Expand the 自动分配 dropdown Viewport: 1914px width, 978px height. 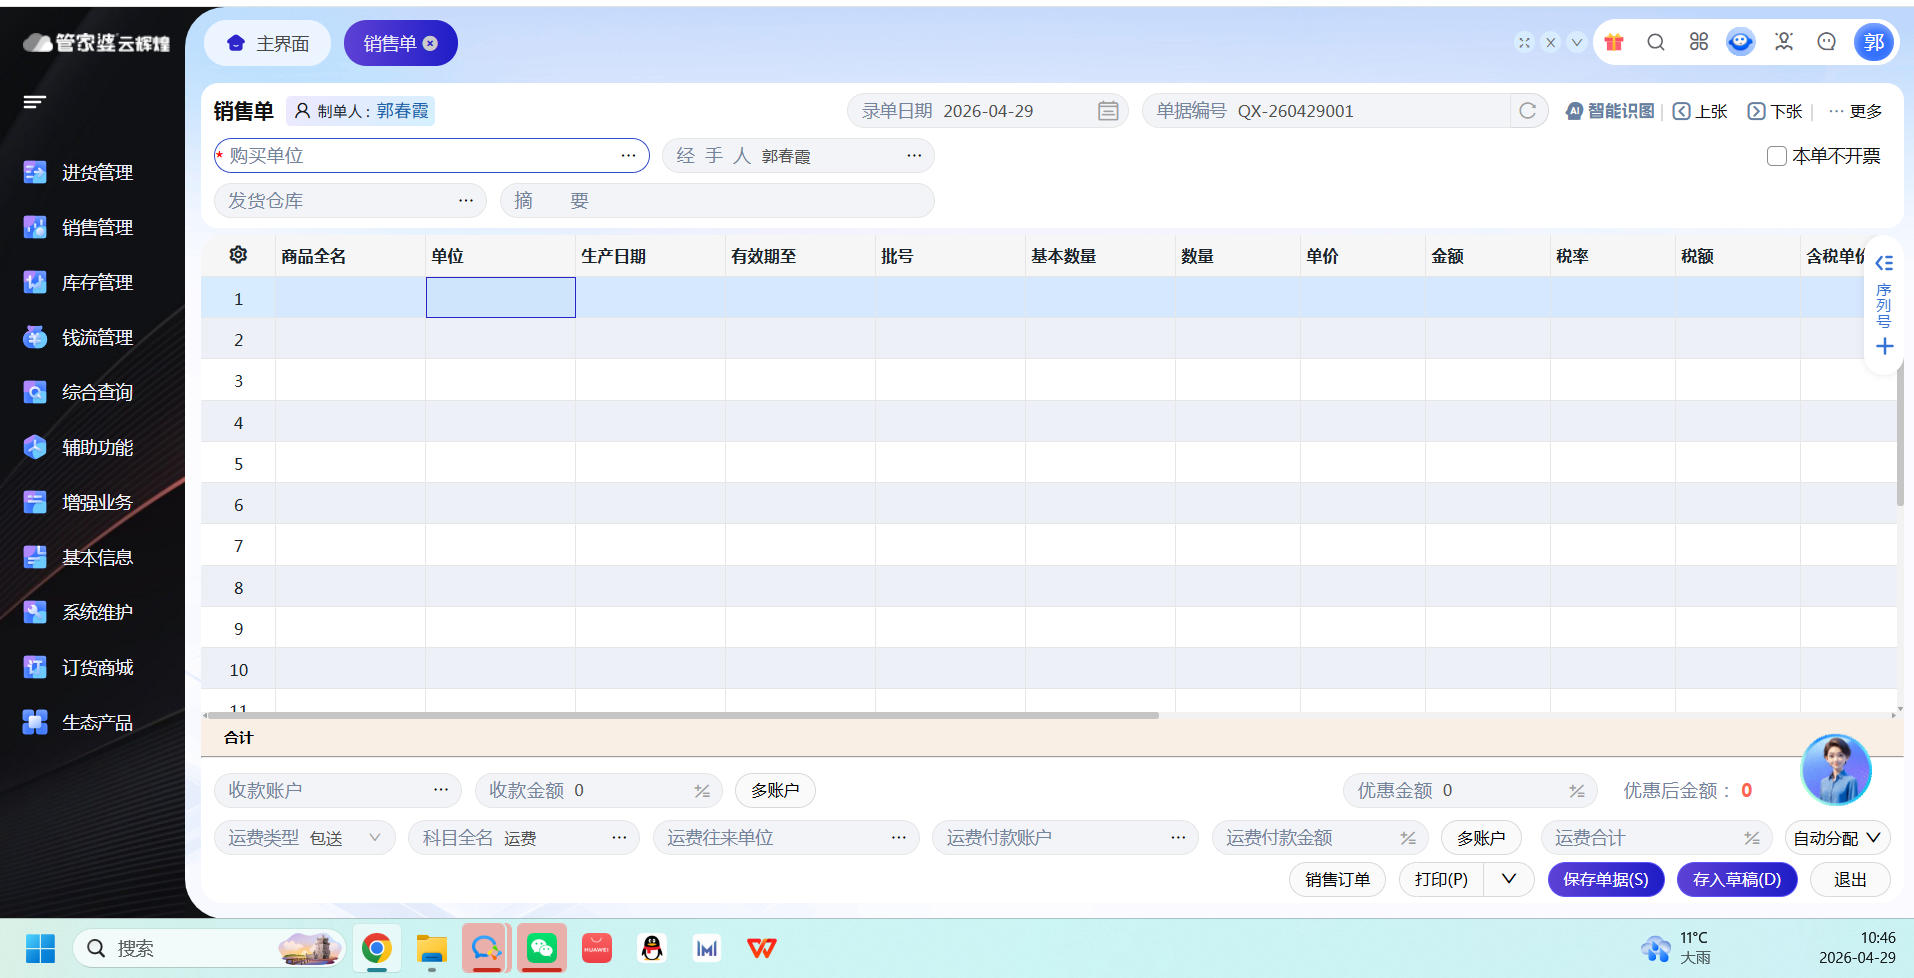[x=1837, y=838]
